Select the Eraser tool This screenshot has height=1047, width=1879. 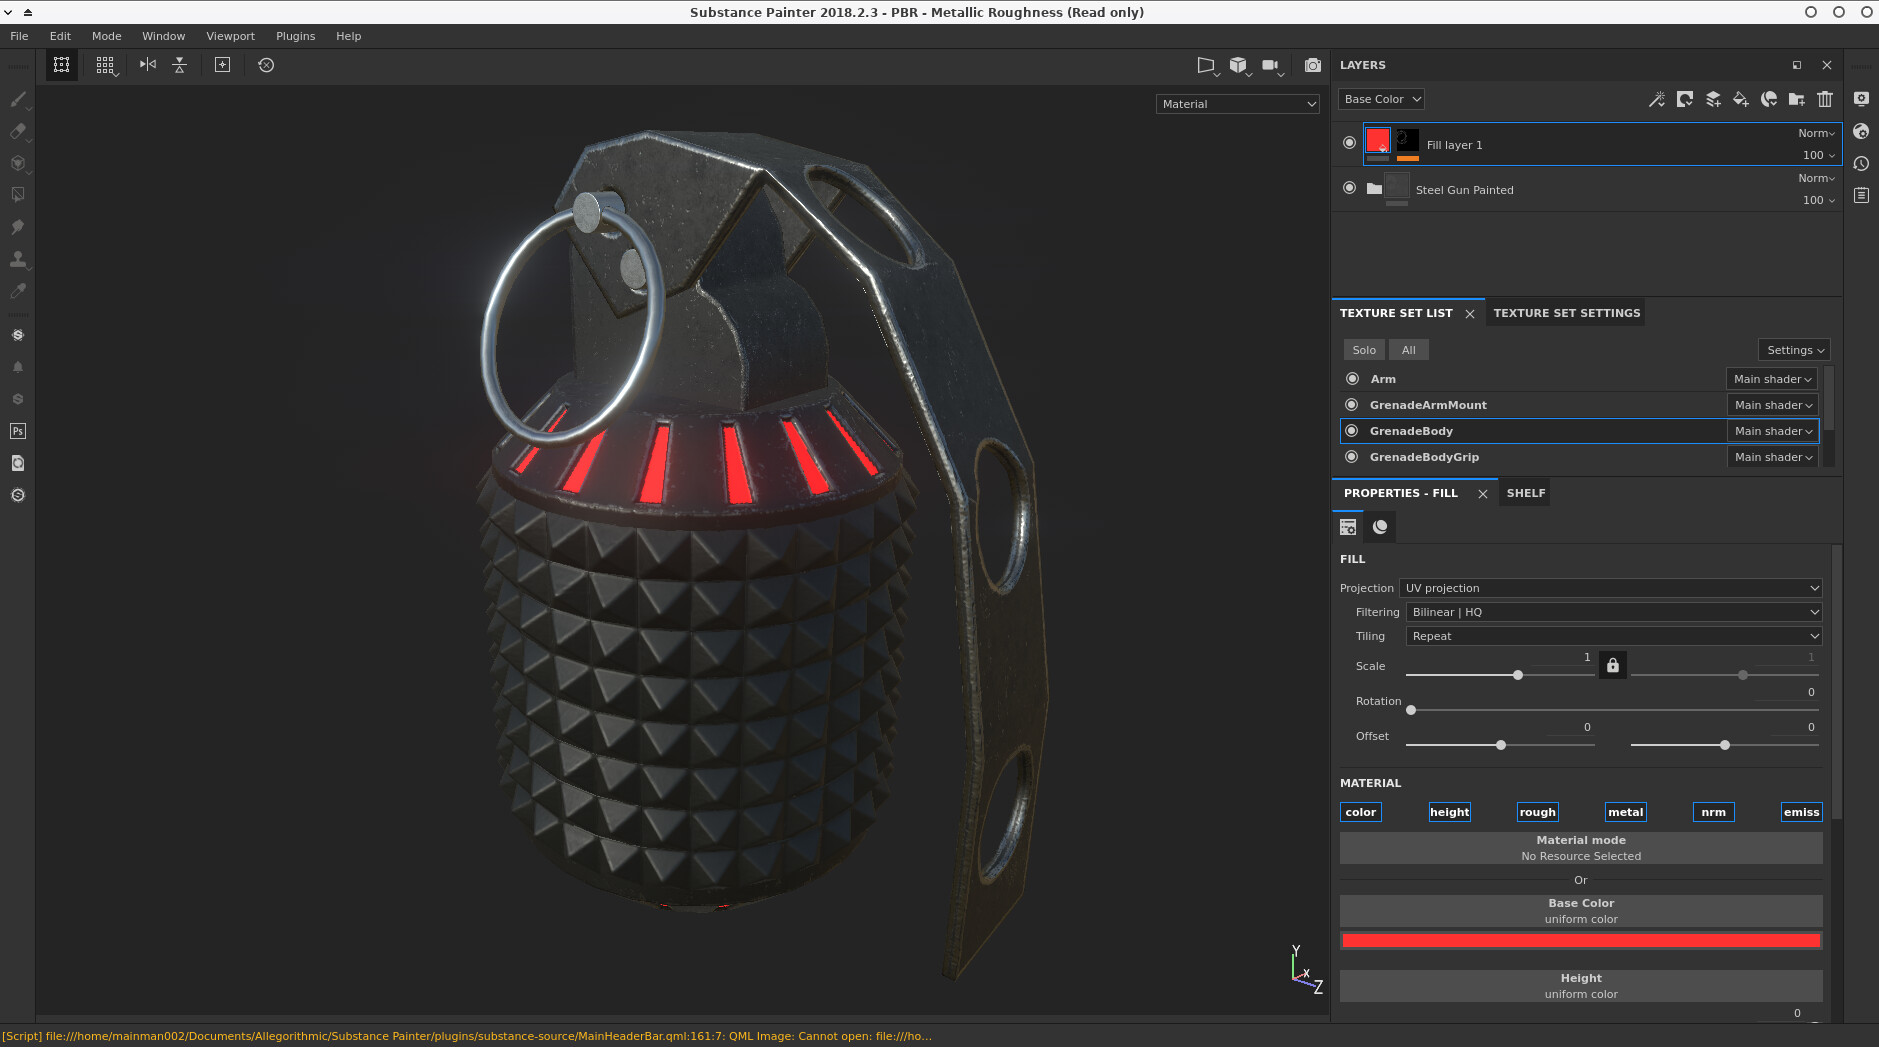click(x=17, y=131)
